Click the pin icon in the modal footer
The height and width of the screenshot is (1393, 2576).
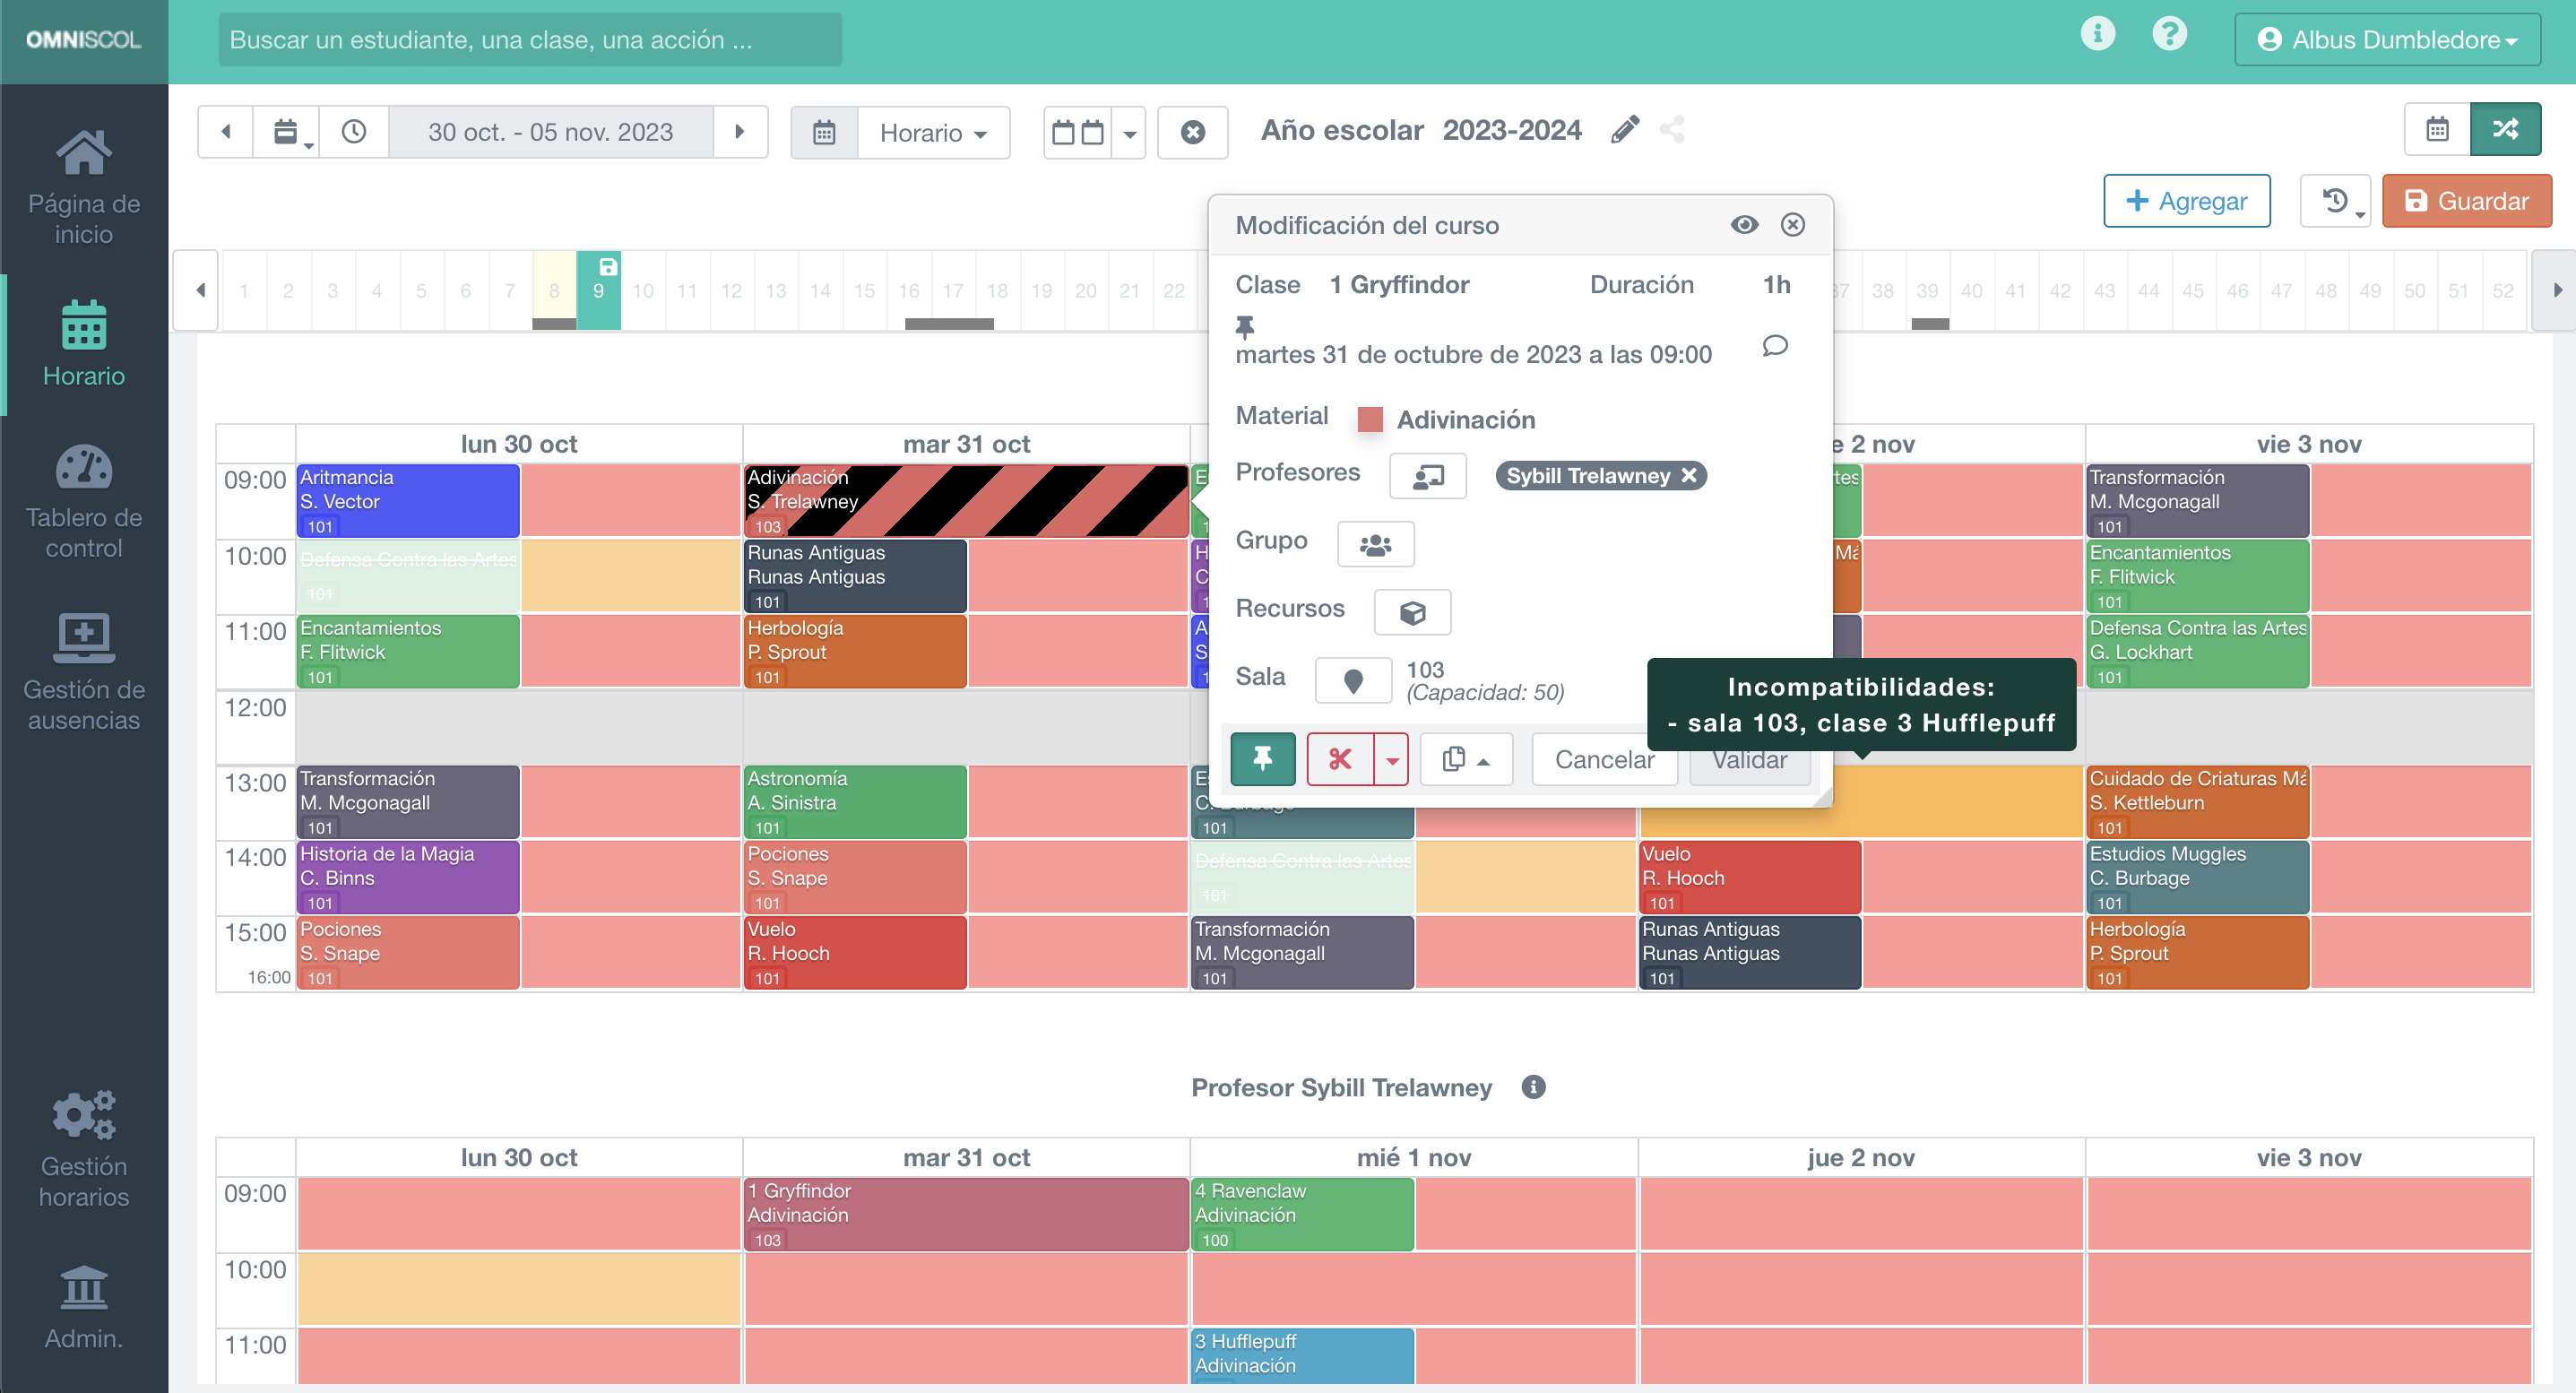tap(1263, 759)
